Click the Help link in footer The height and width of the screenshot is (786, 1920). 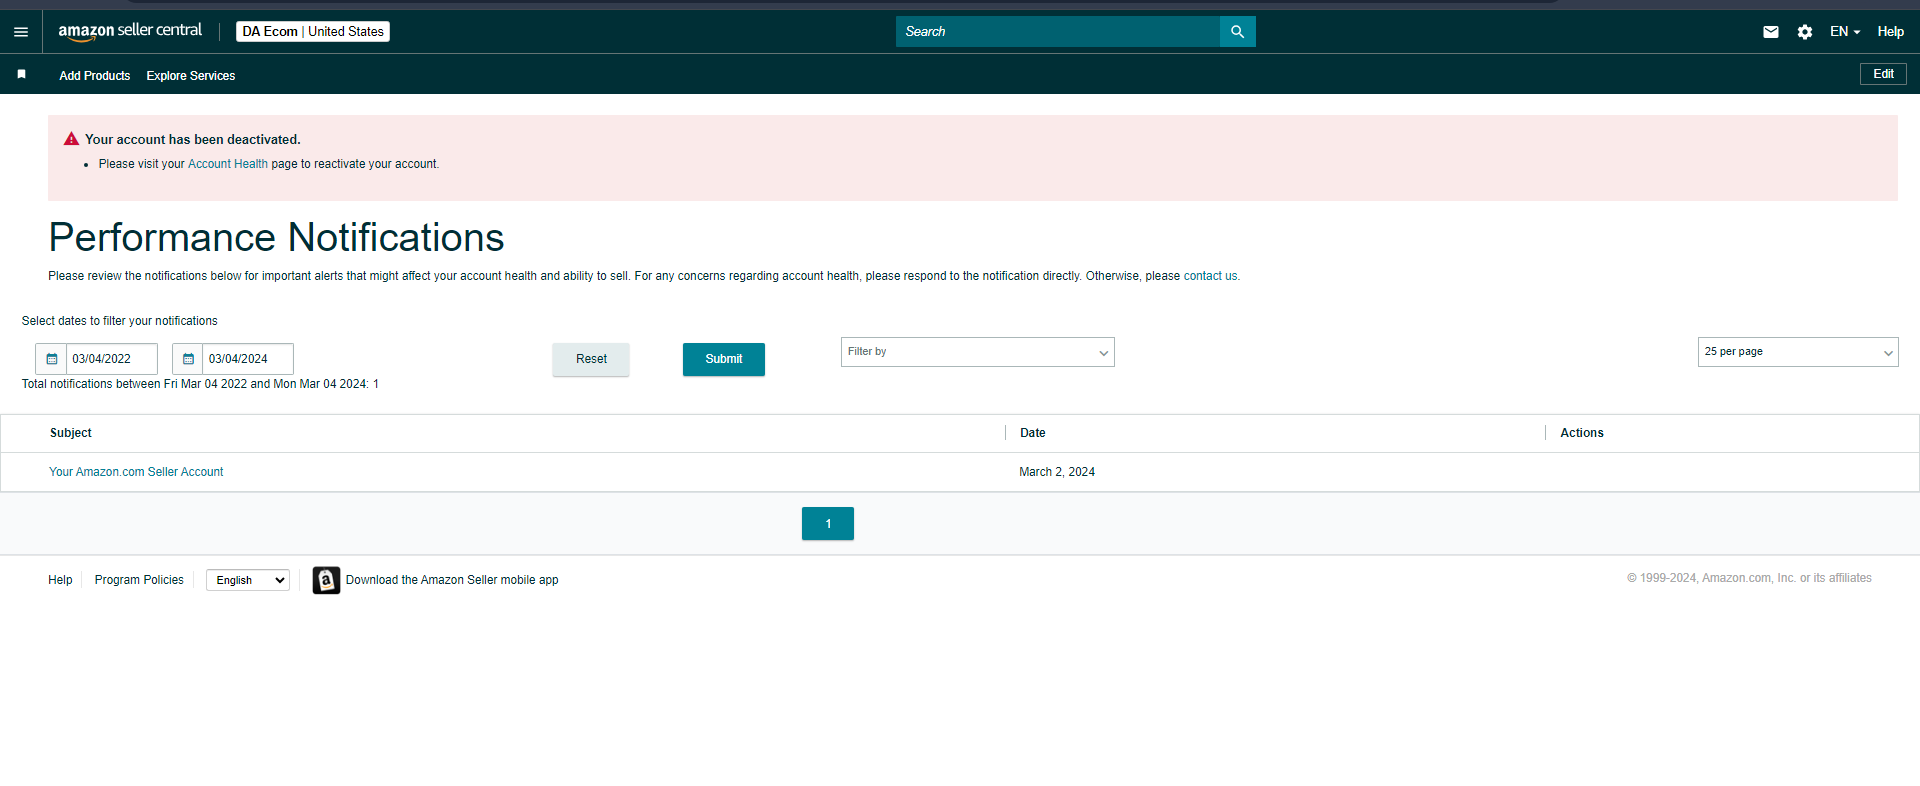(60, 580)
